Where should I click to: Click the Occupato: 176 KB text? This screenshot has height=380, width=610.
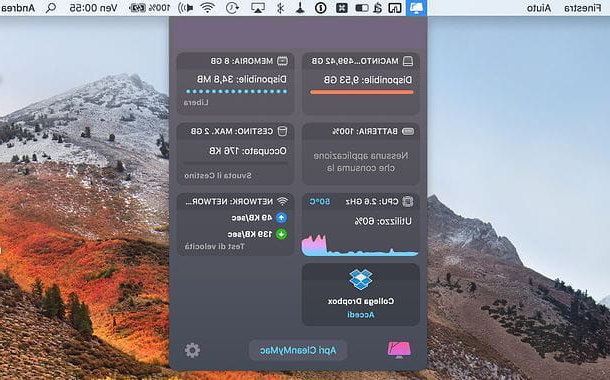tap(248, 151)
